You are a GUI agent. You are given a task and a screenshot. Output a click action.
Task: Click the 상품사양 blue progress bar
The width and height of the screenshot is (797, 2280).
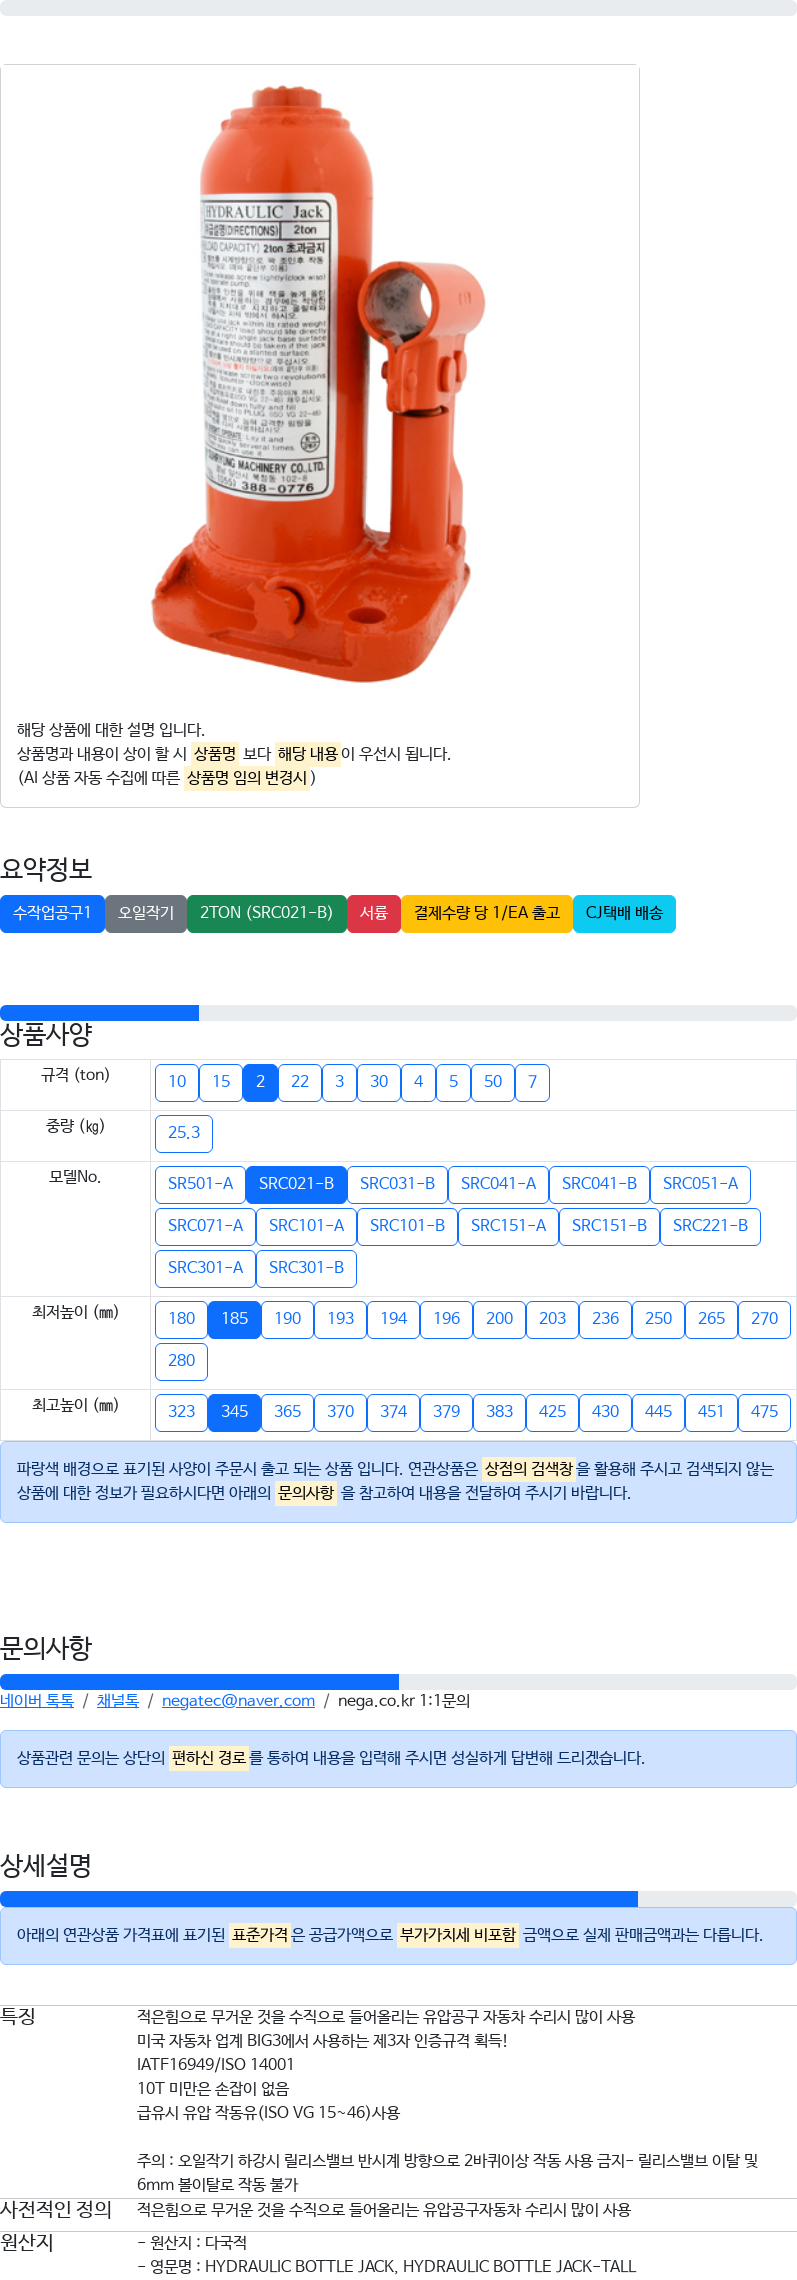[99, 1013]
